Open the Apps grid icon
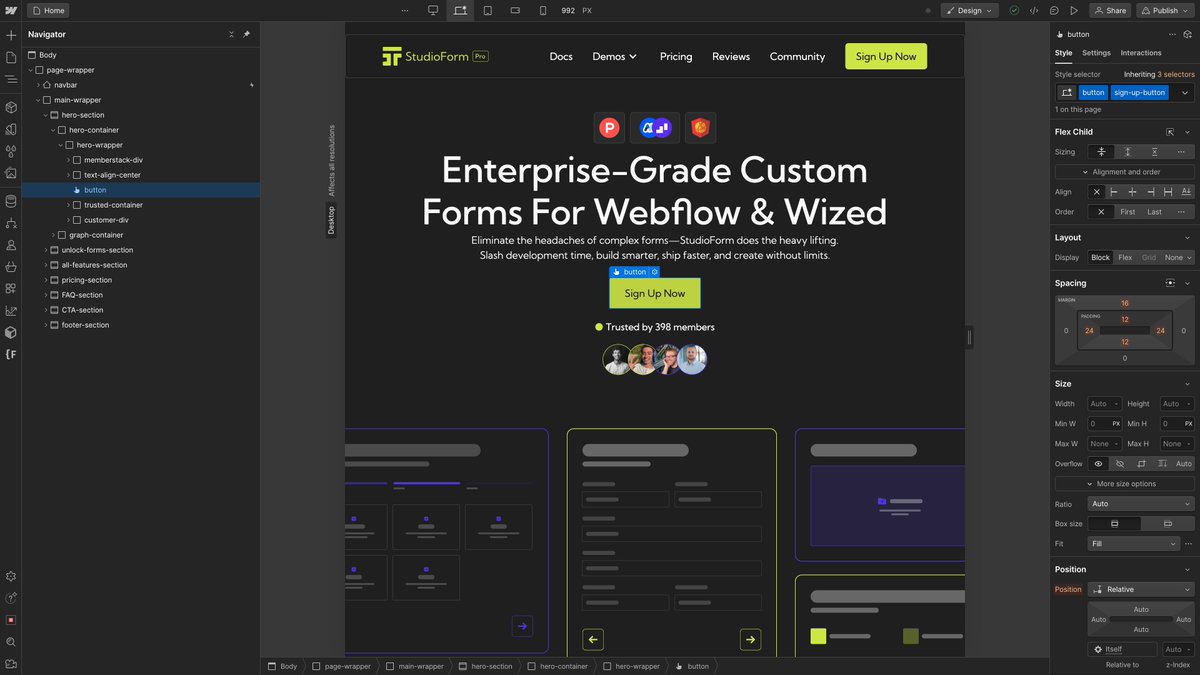This screenshot has width=1200, height=675. 11,289
